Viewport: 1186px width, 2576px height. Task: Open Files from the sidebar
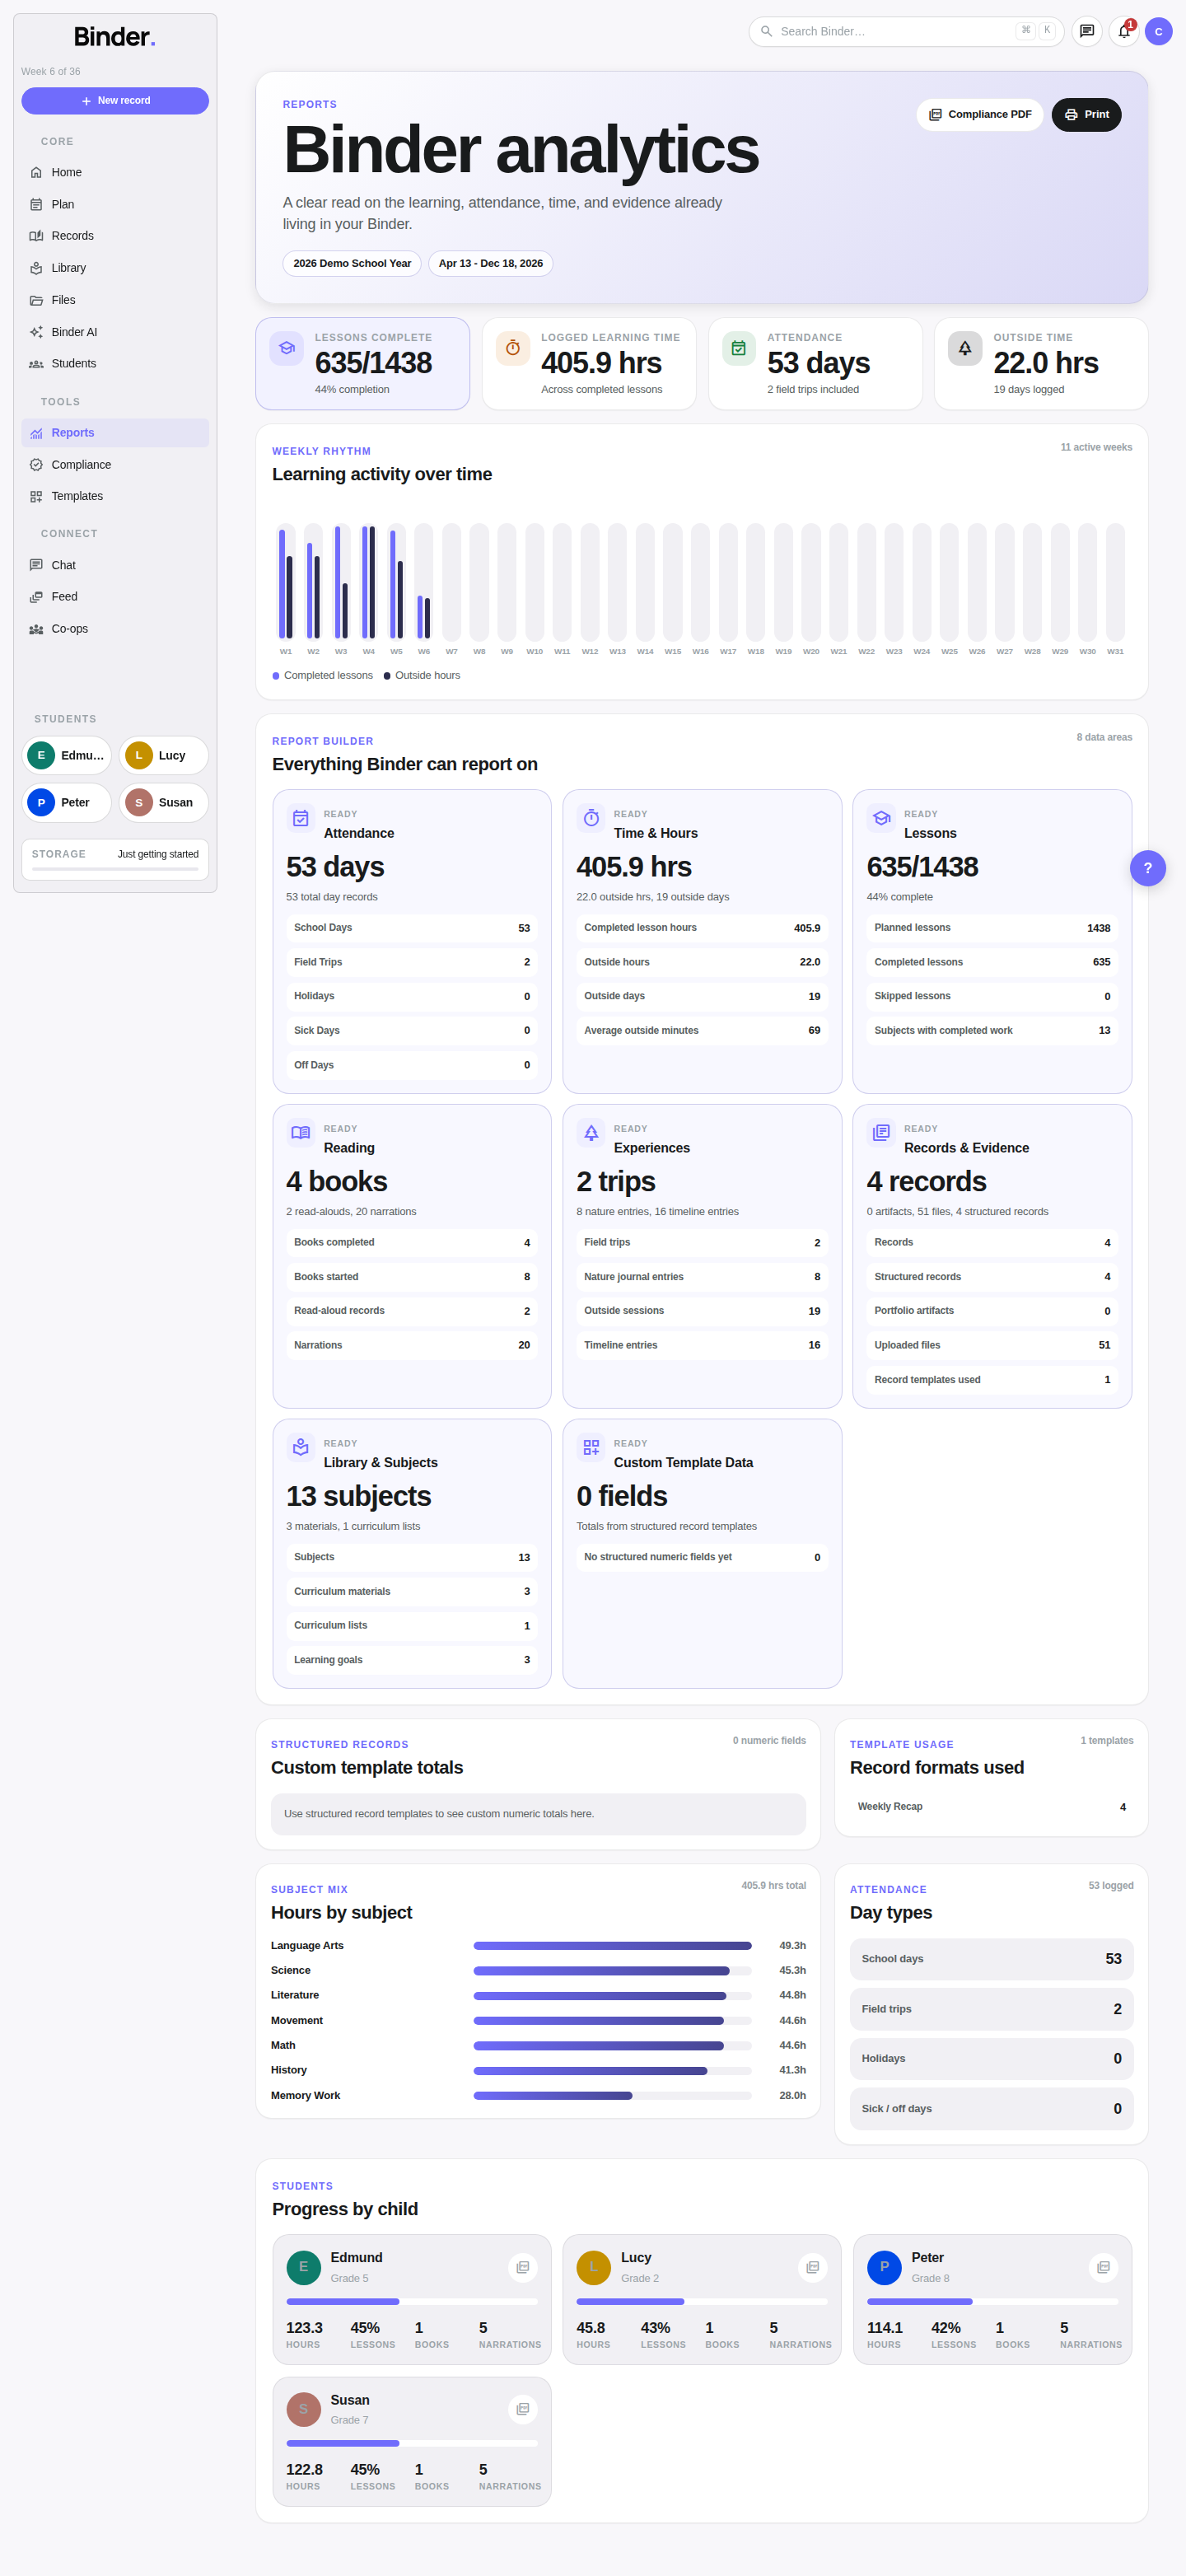[x=115, y=300]
